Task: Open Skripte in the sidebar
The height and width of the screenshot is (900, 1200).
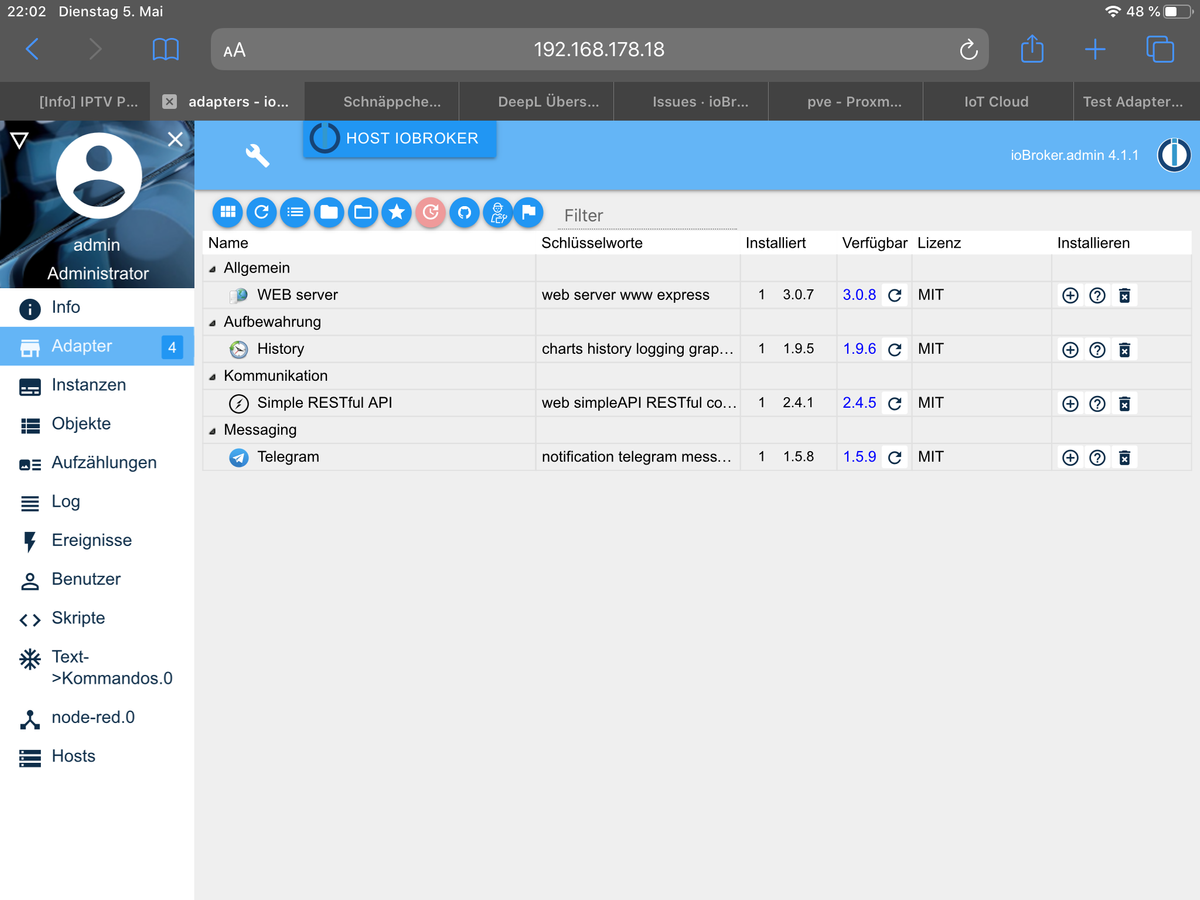Action: point(97,618)
